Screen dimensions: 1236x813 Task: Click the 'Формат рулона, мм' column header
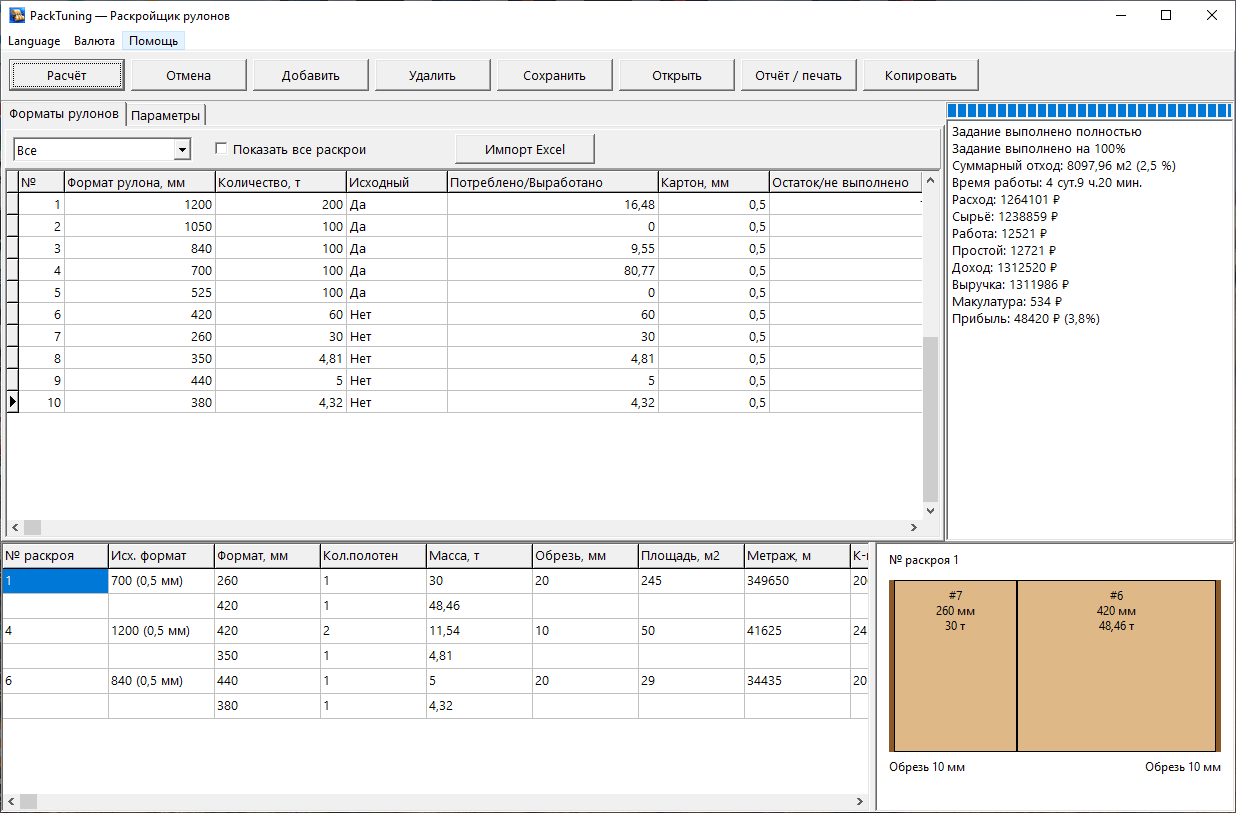coord(140,182)
